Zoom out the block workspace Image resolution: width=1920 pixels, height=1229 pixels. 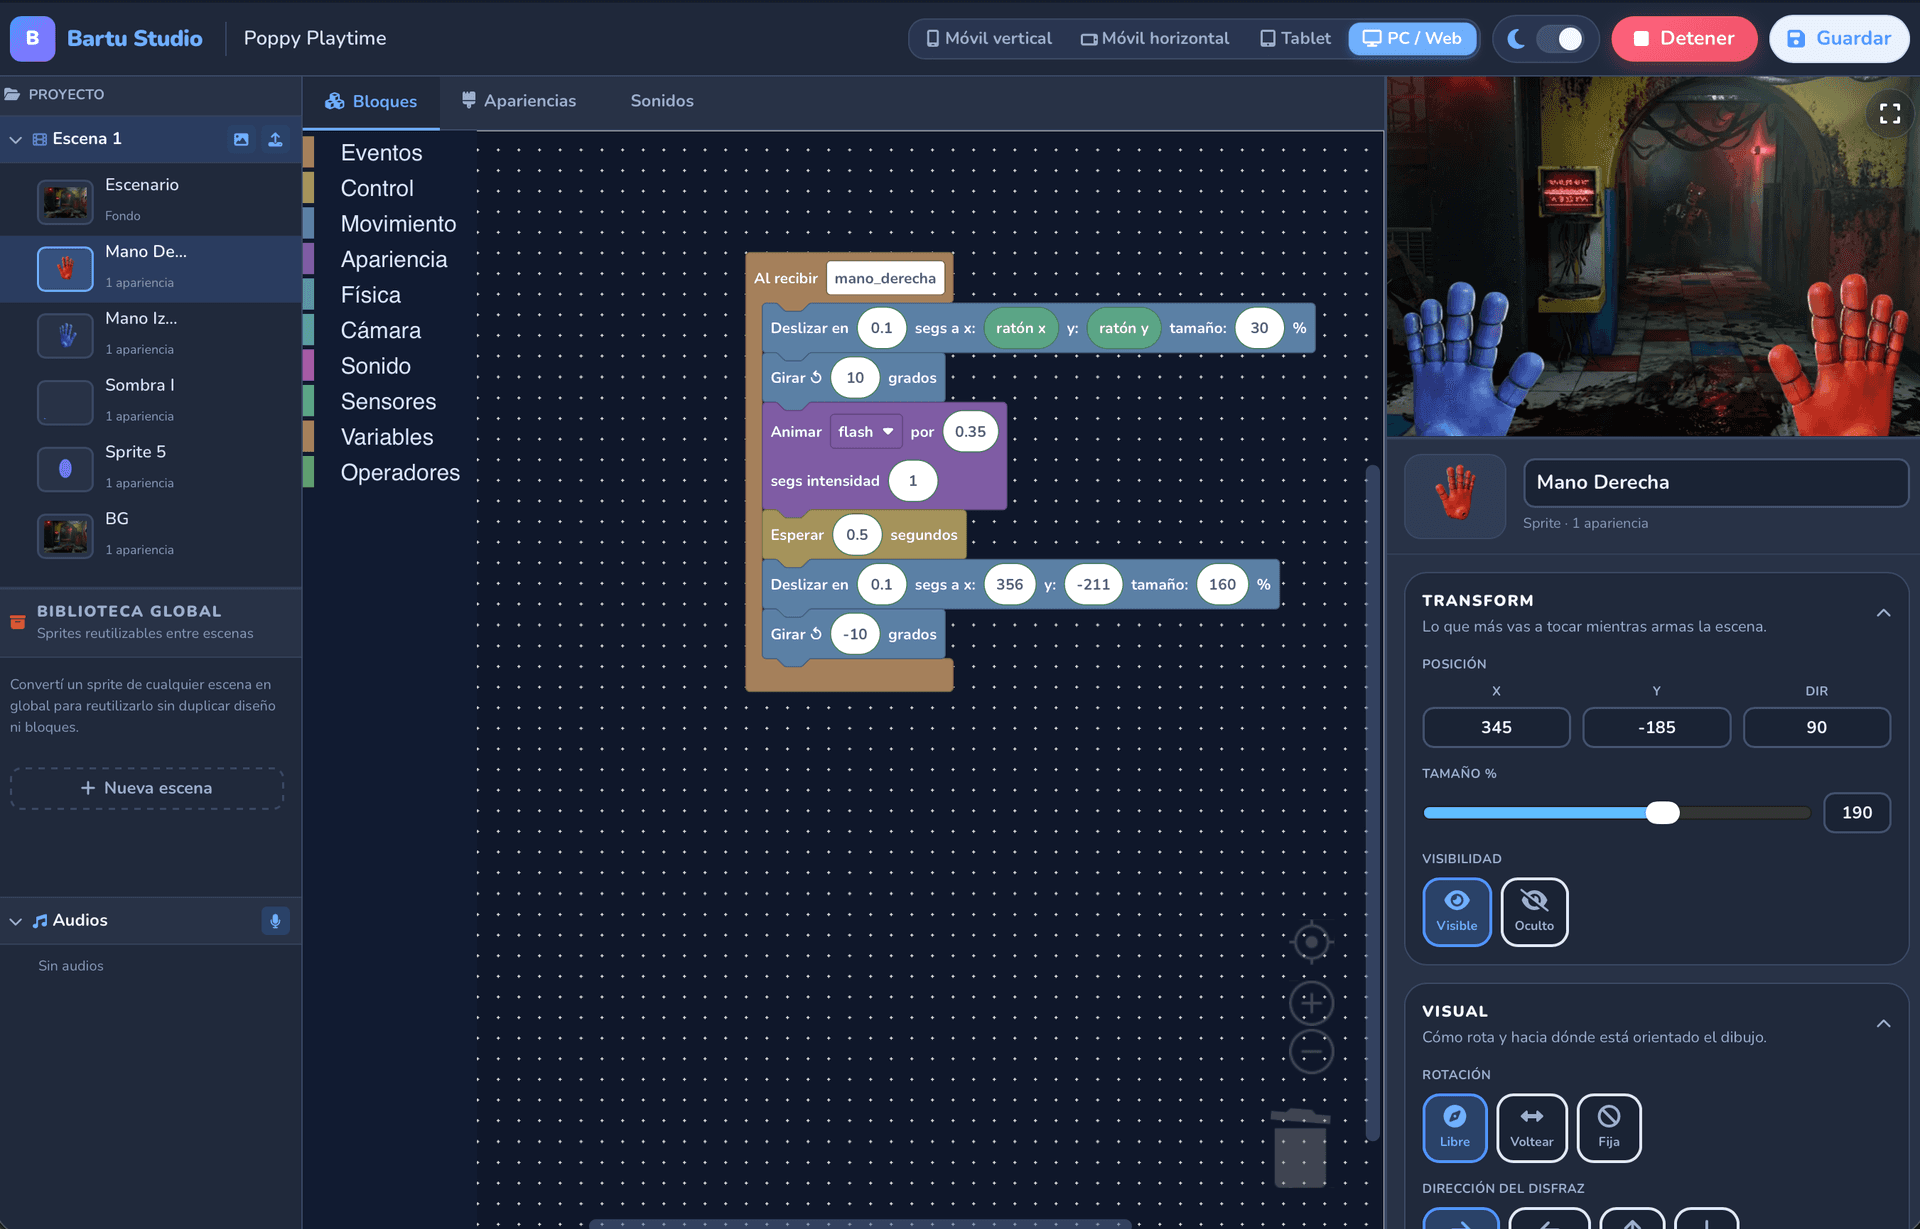tap(1311, 1052)
